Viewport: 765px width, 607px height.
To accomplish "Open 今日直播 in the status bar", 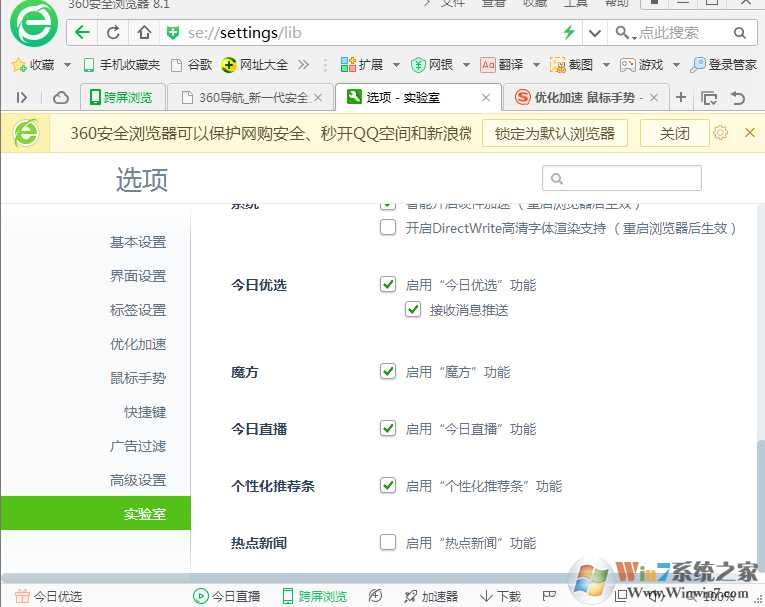I will (227, 596).
